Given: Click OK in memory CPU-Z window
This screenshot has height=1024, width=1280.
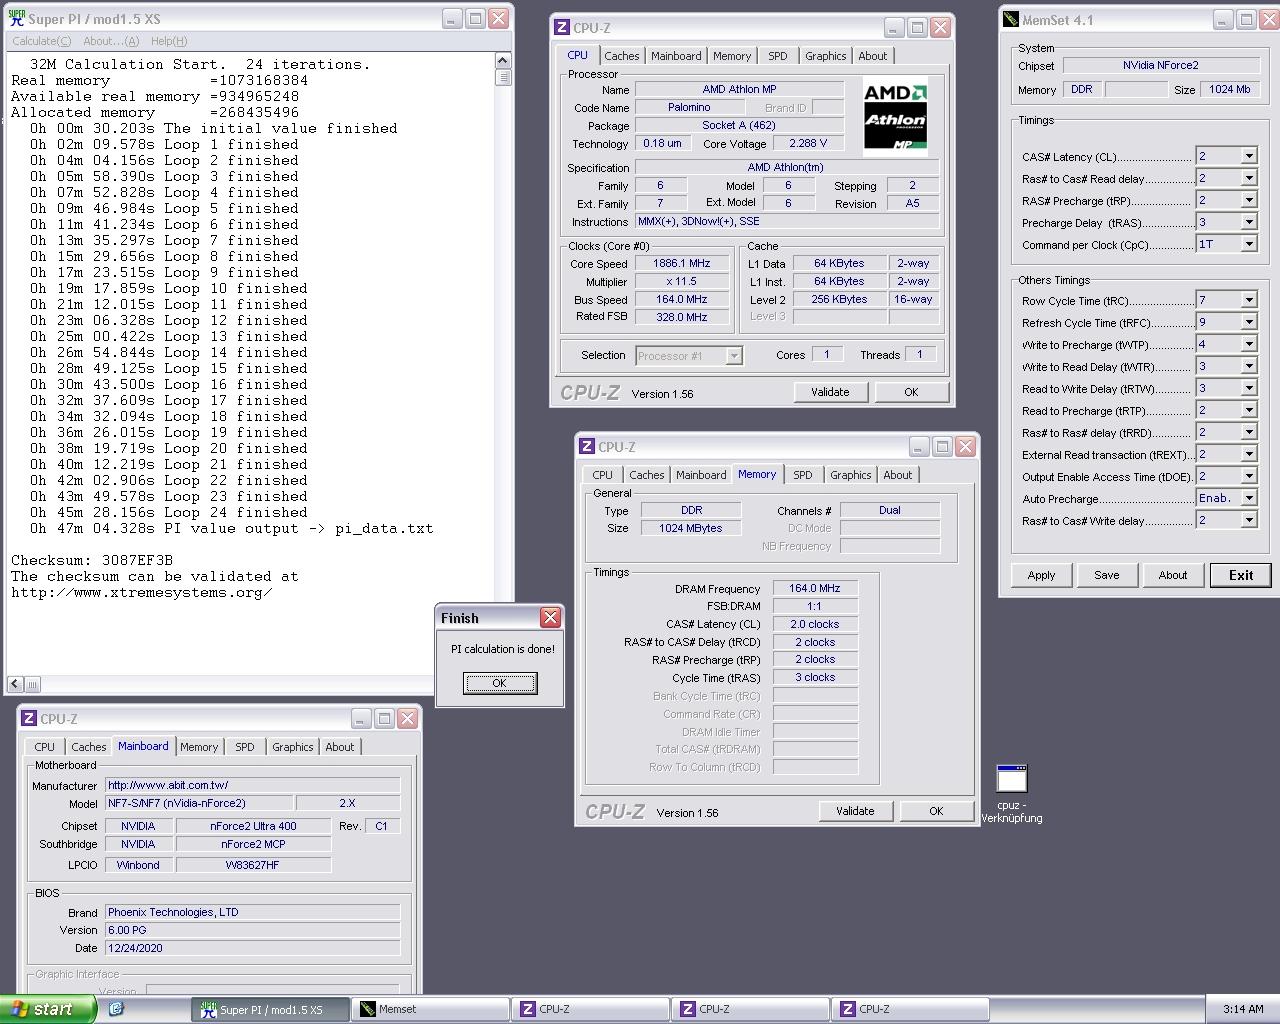Looking at the screenshot, I should pyautogui.click(x=936, y=811).
